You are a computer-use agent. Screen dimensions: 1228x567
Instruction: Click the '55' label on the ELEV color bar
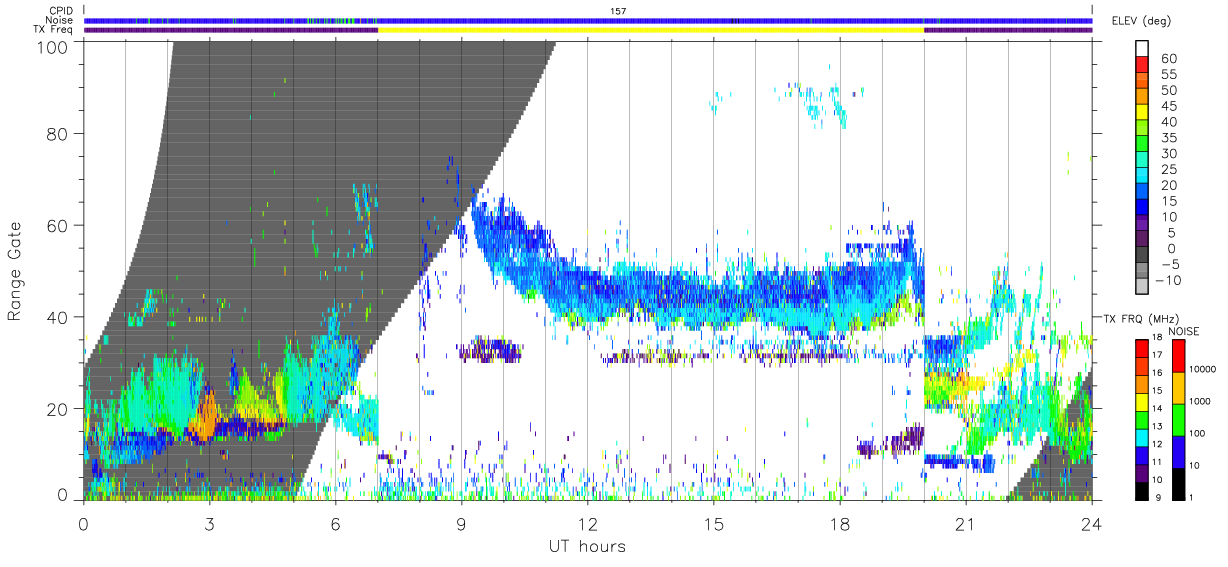(x=1169, y=74)
